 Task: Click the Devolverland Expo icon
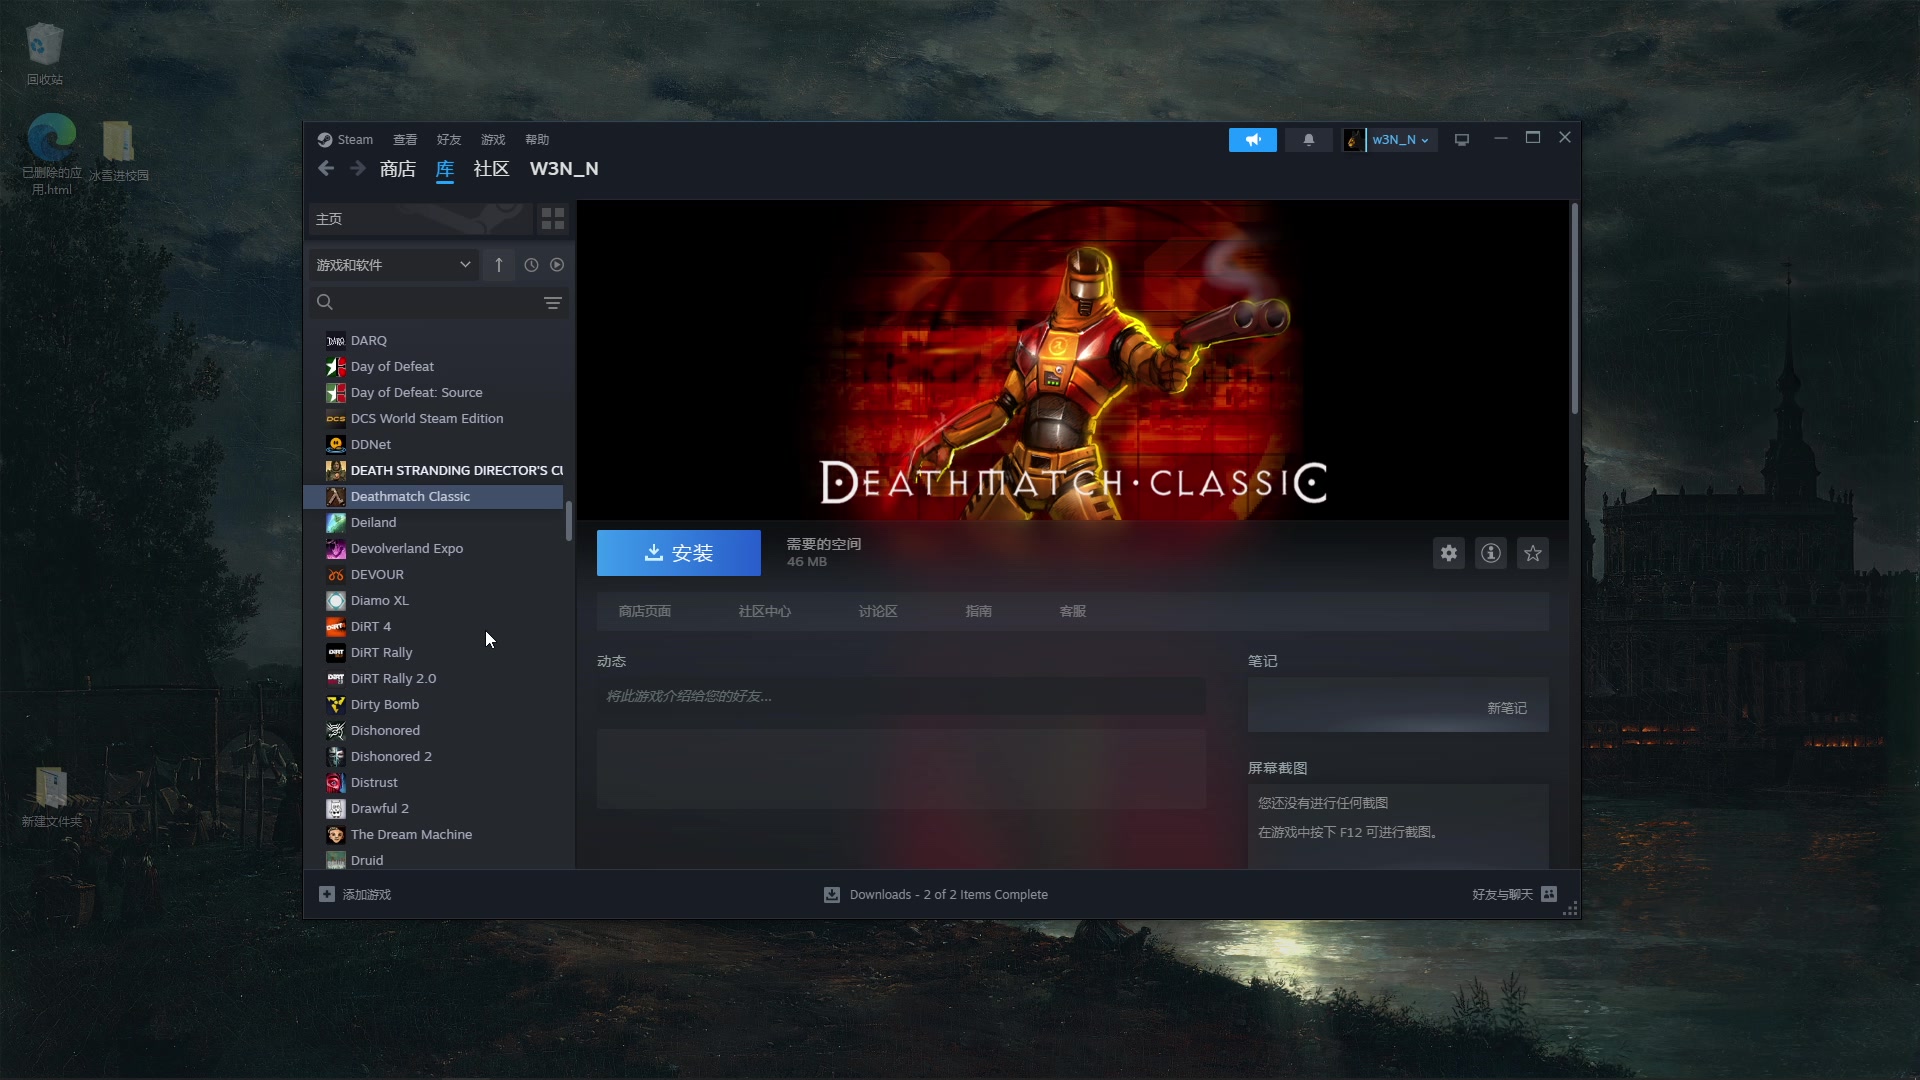(x=336, y=549)
